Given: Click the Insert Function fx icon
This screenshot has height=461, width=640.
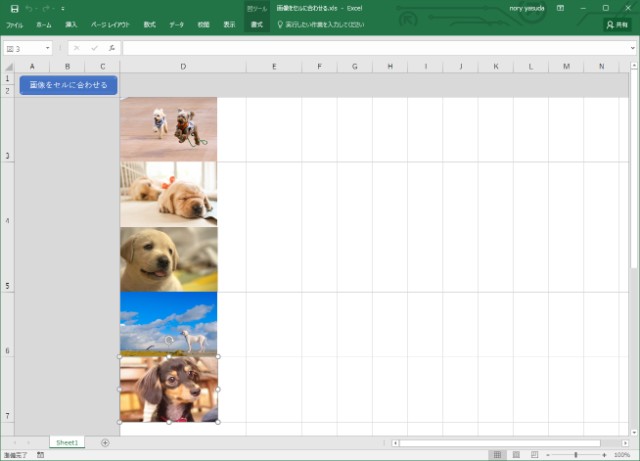Looking at the screenshot, I should pyautogui.click(x=112, y=48).
